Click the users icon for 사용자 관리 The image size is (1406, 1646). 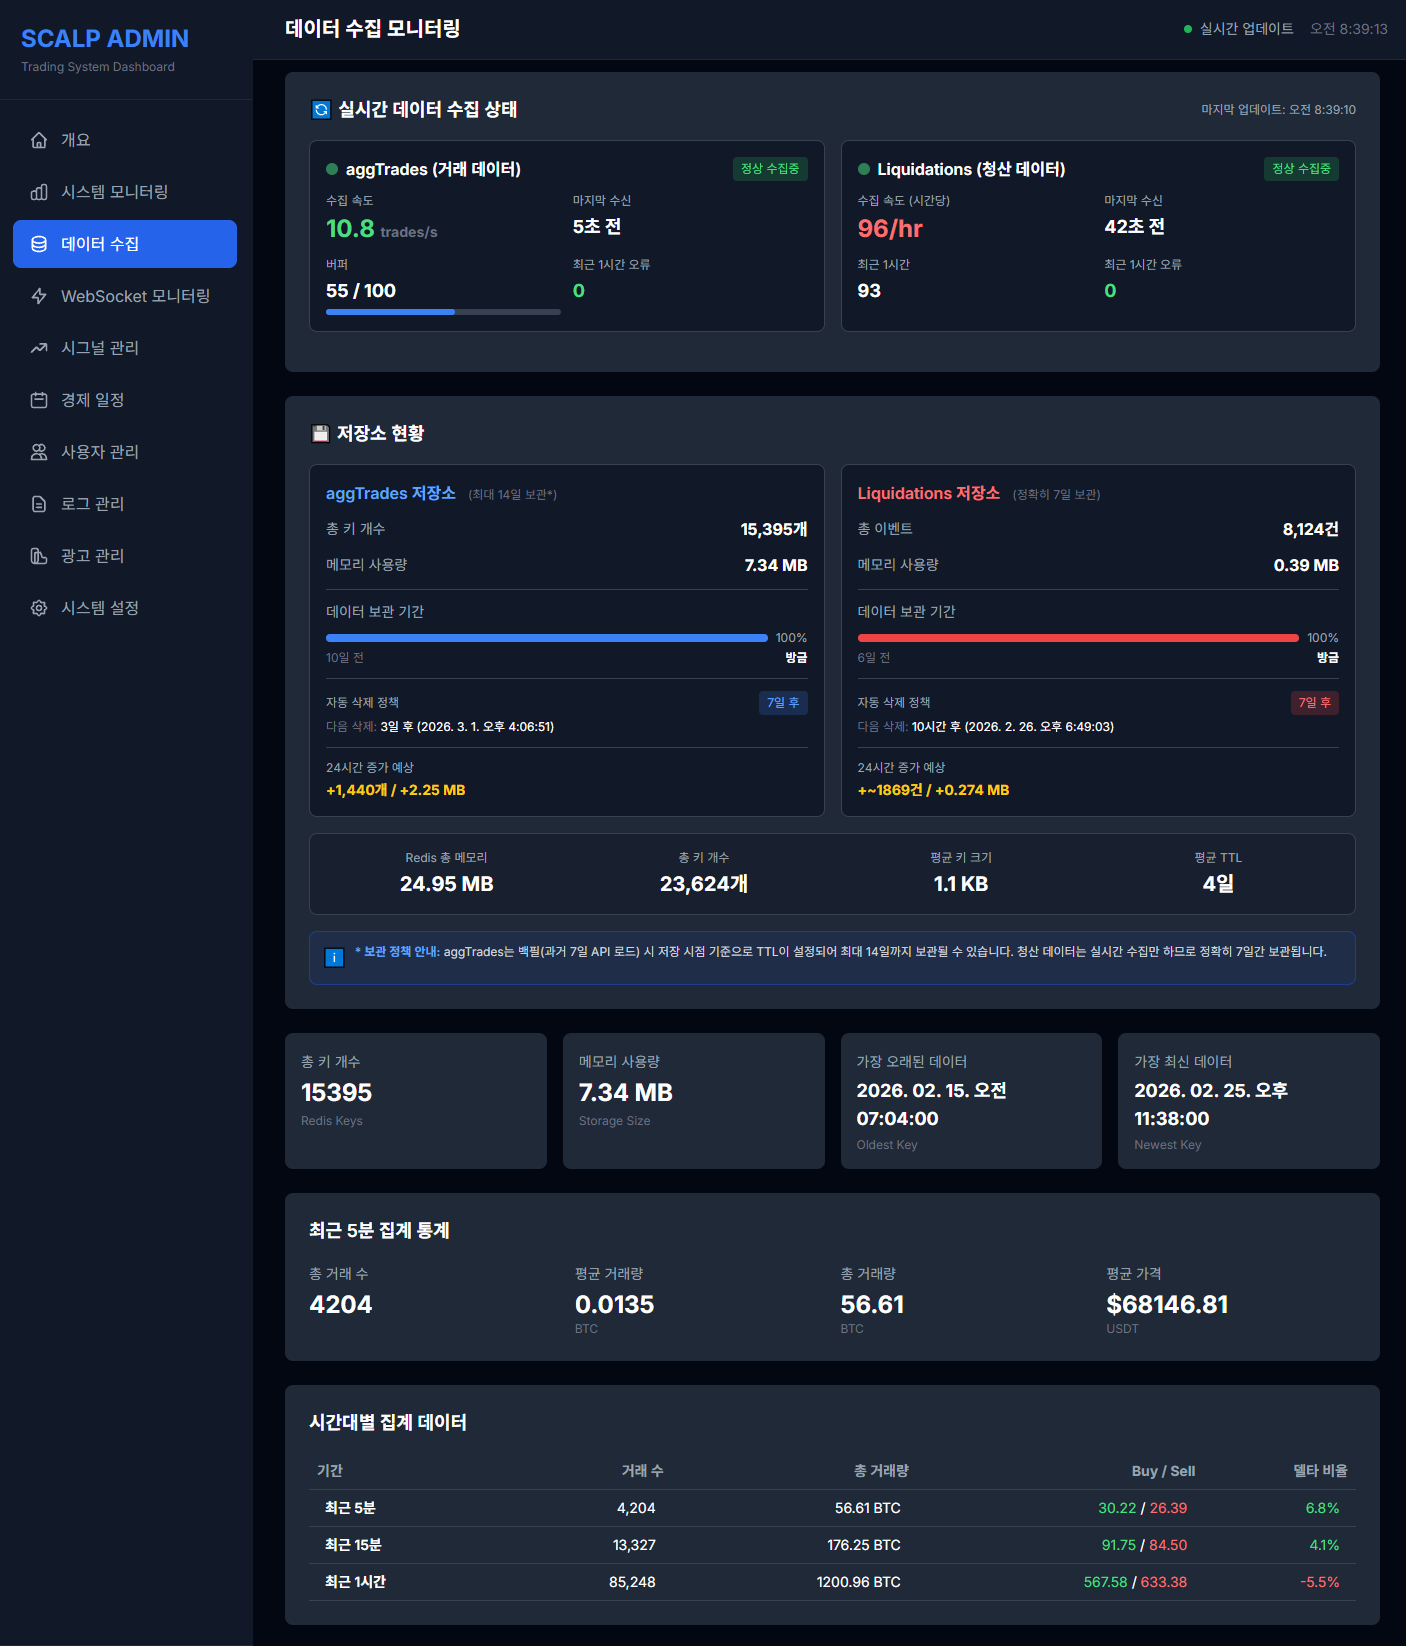point(39,452)
